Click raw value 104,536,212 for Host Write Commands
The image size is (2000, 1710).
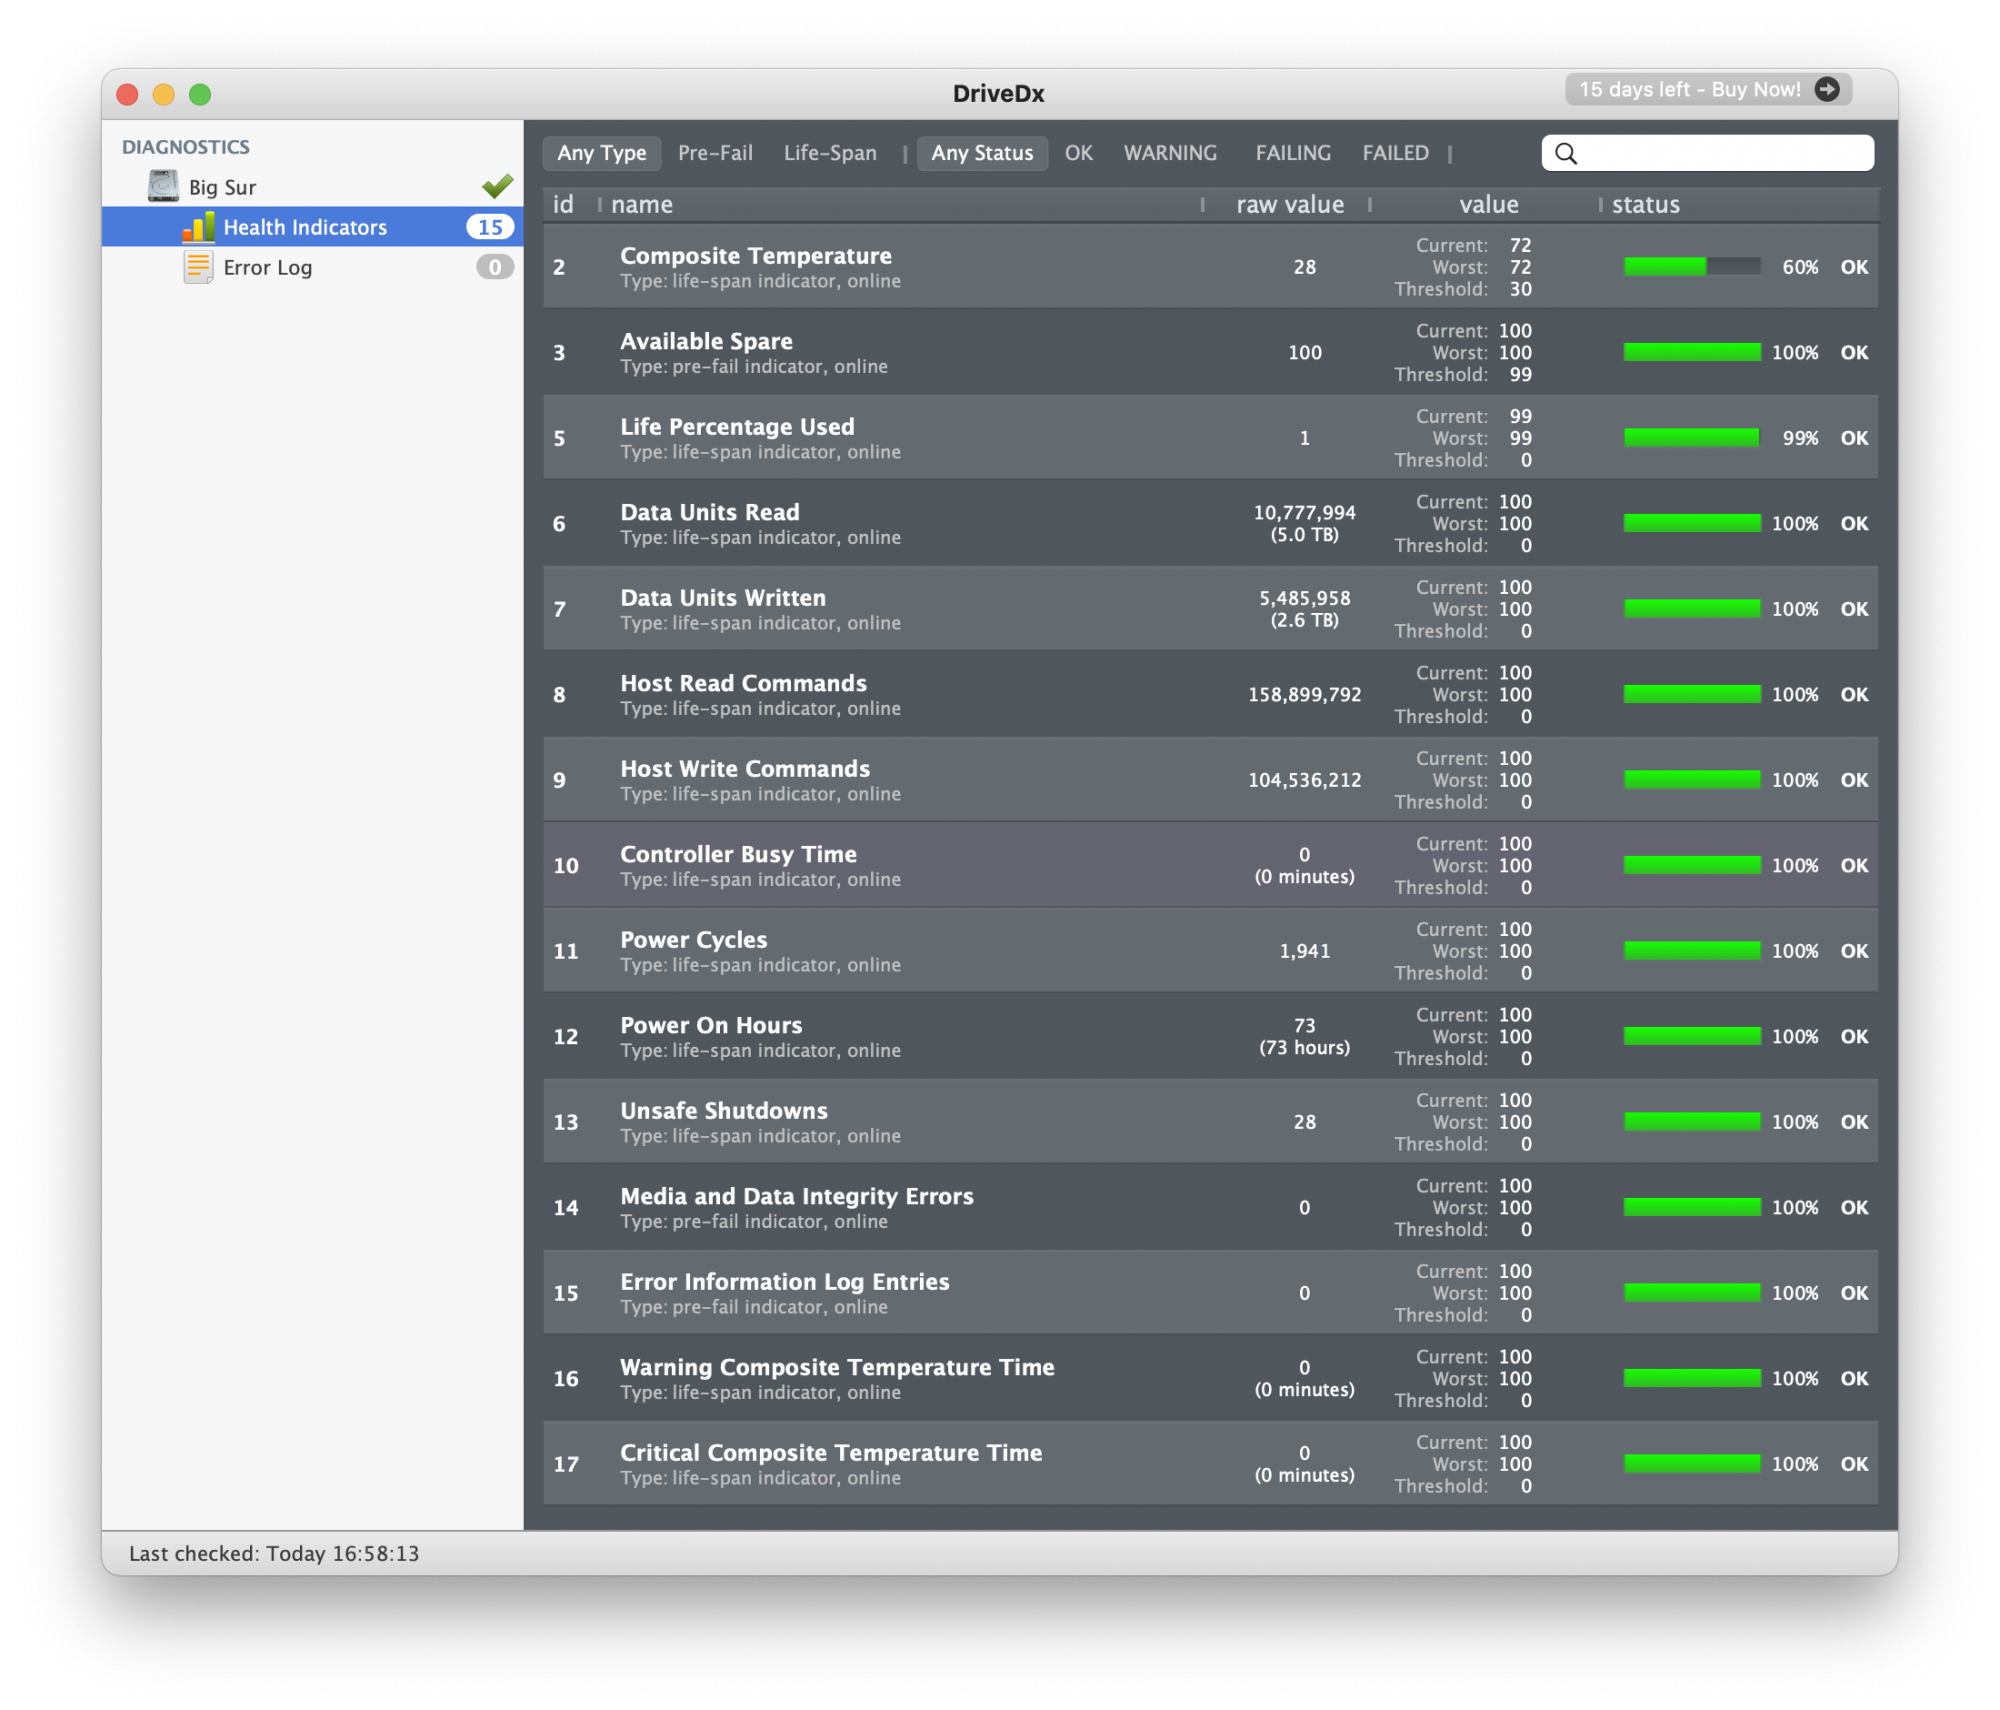[1304, 780]
